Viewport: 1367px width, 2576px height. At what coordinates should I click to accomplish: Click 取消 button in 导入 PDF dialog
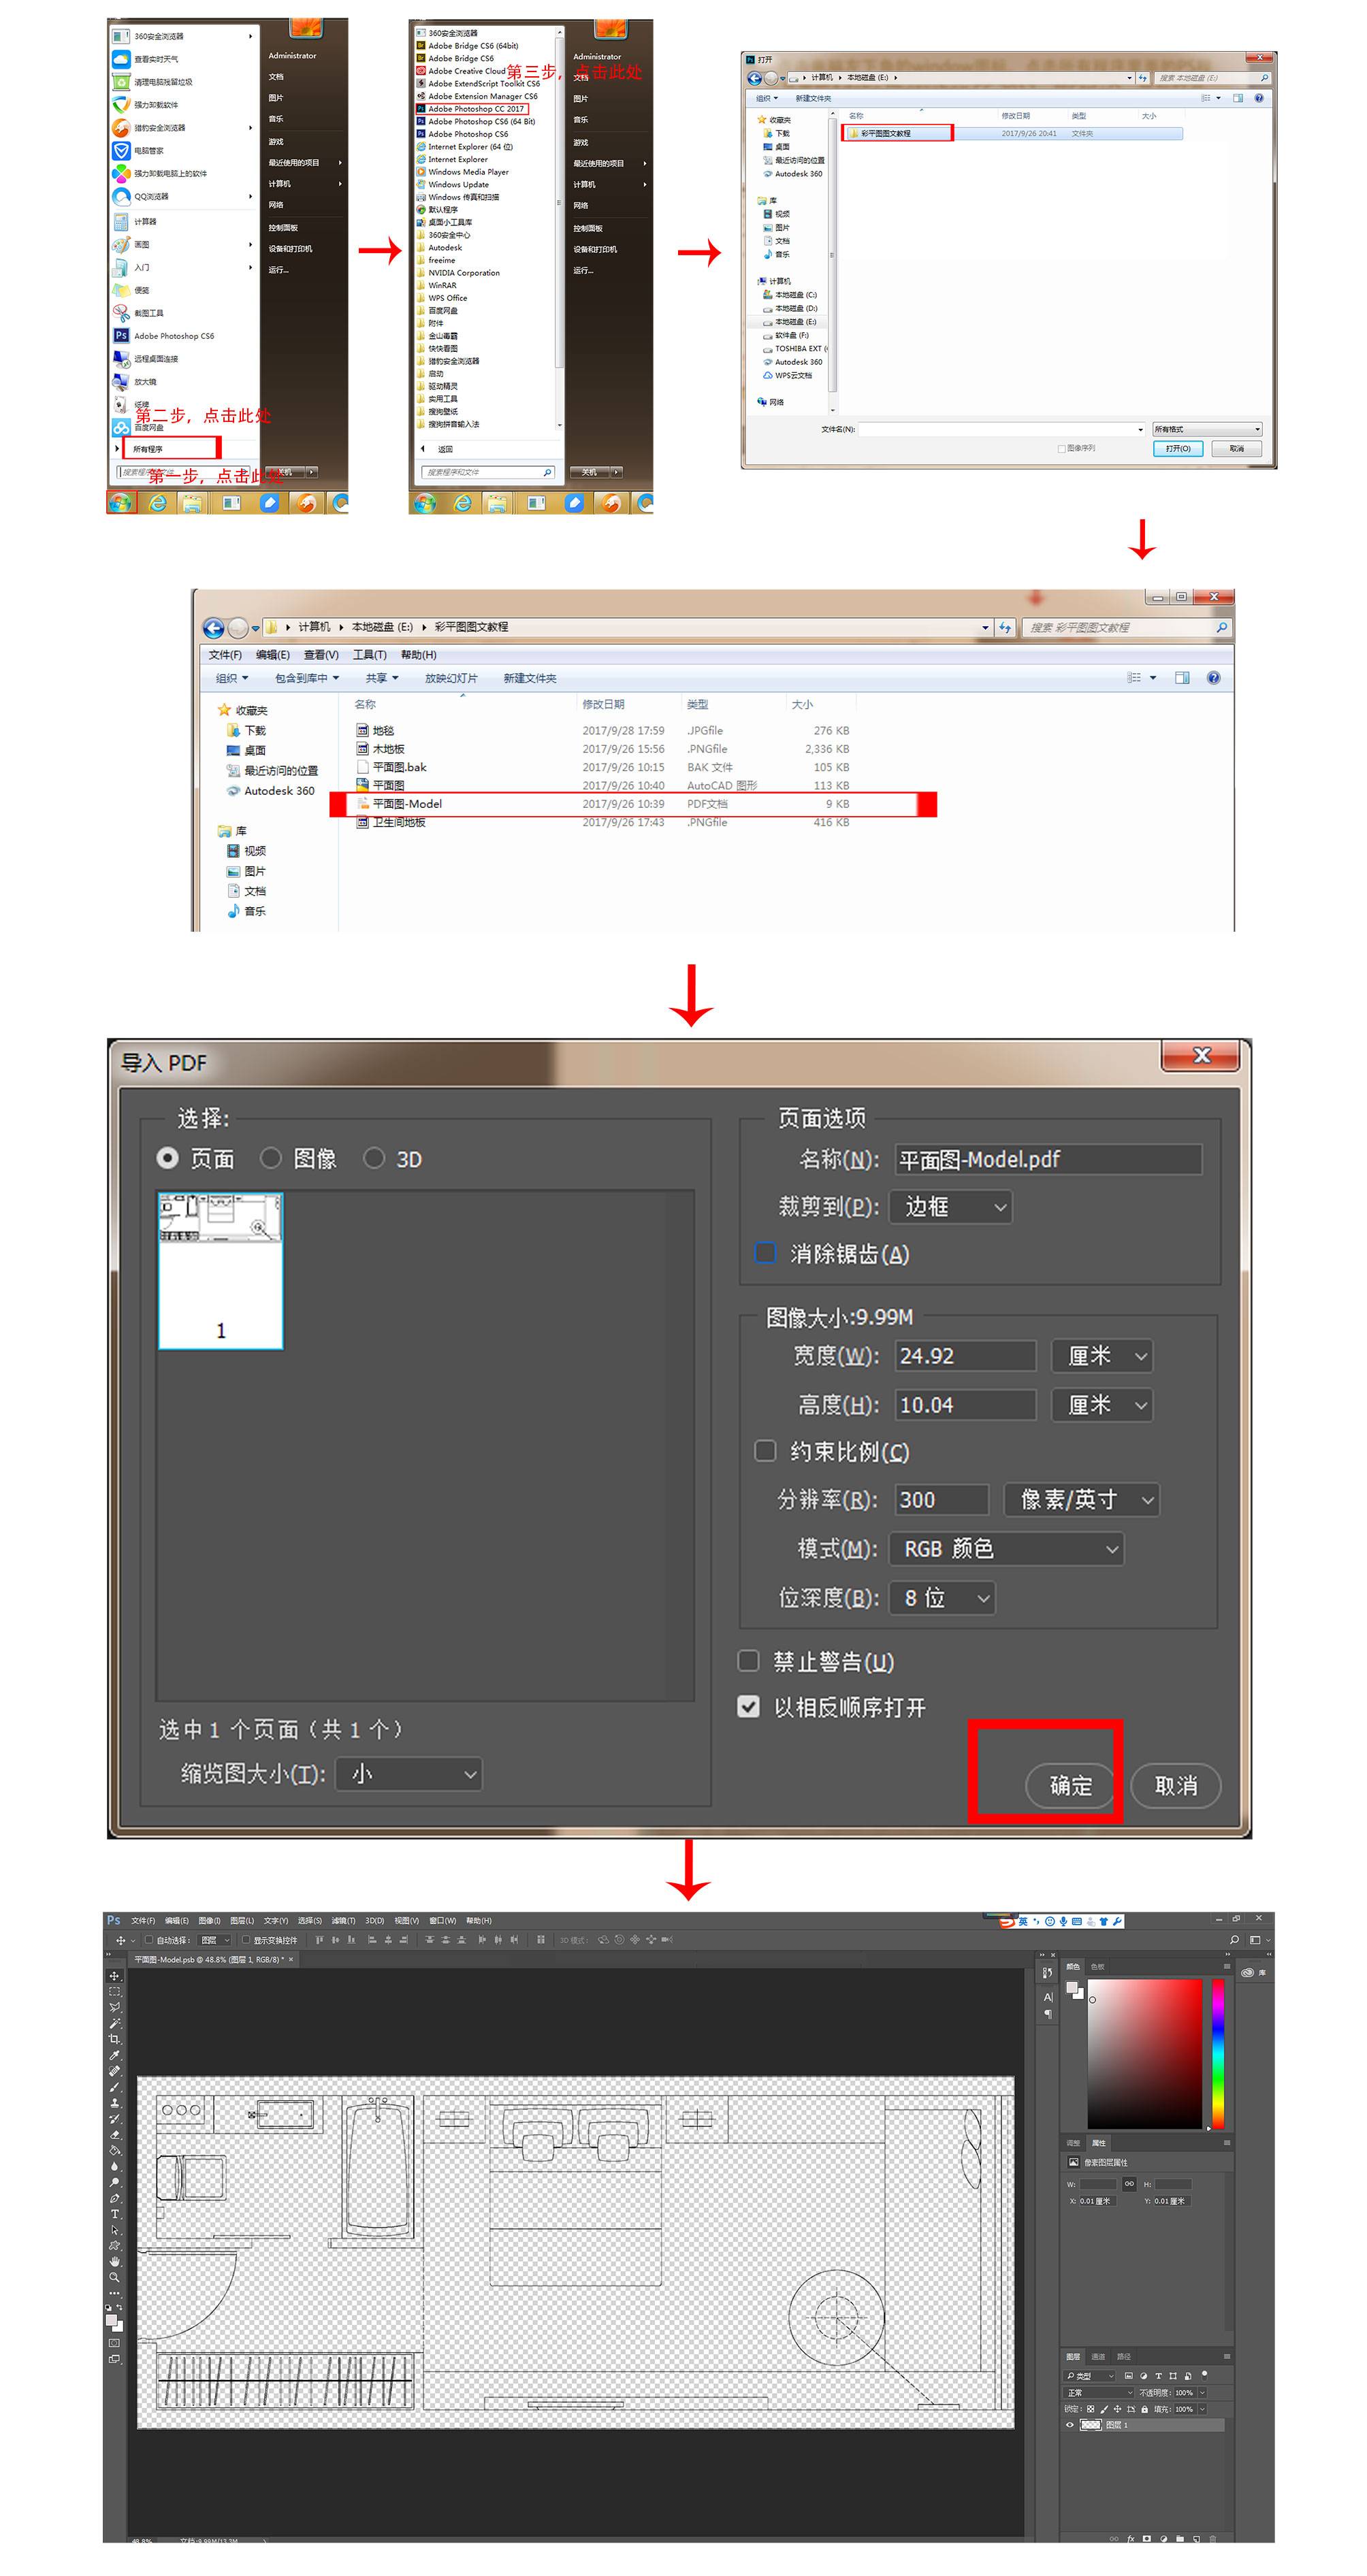coord(1175,1785)
